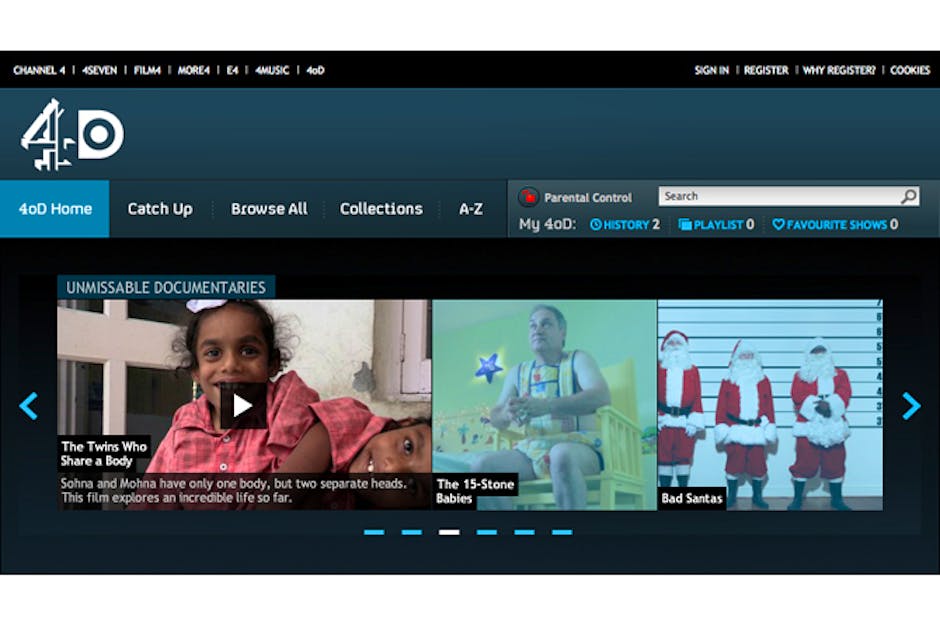The image size is (940, 627).
Task: Open the Collections tab
Action: pos(381,209)
